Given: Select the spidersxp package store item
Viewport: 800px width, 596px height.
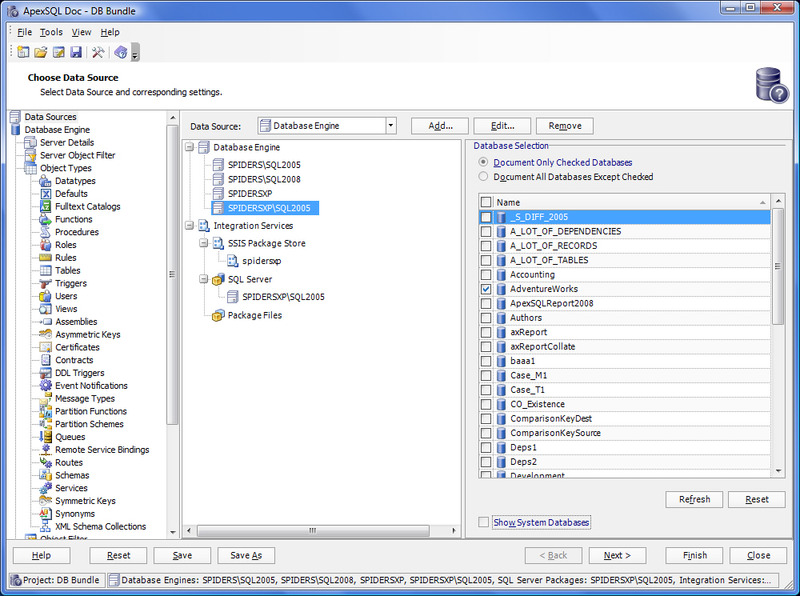Looking at the screenshot, I should pyautogui.click(x=261, y=261).
